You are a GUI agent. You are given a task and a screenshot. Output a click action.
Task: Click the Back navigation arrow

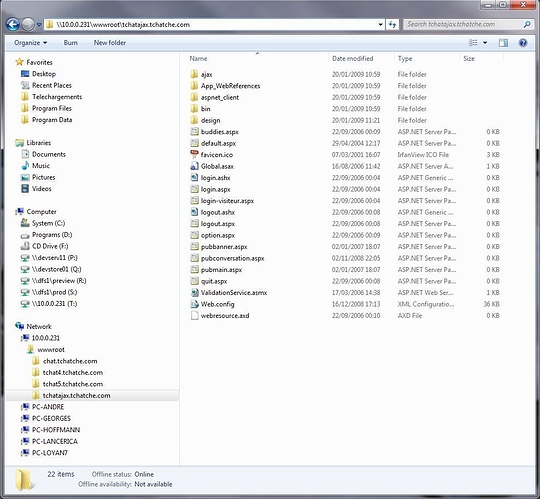click(13, 24)
